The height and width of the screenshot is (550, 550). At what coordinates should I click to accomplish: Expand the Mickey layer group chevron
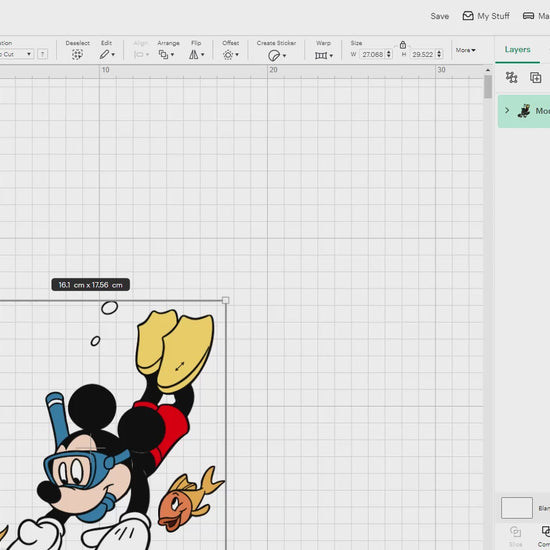tap(507, 110)
